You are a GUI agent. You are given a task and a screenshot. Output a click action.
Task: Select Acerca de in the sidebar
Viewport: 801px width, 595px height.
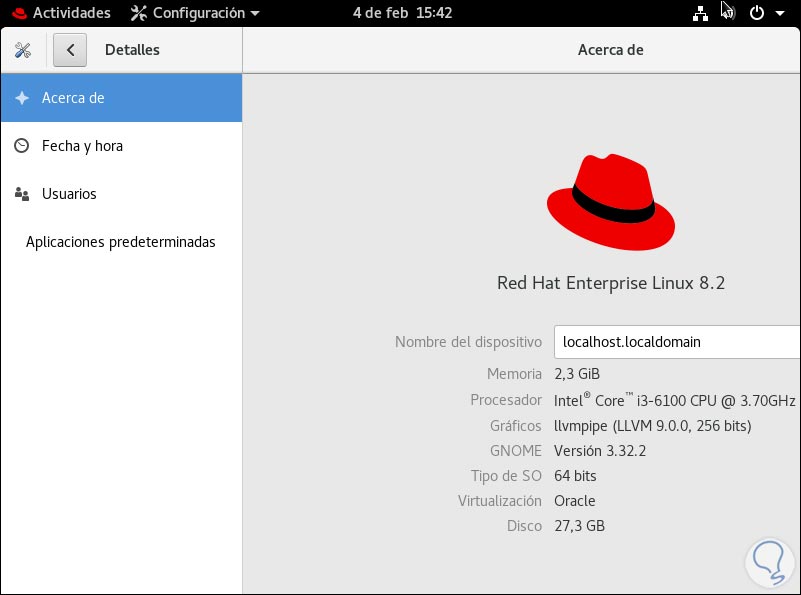tap(121, 98)
